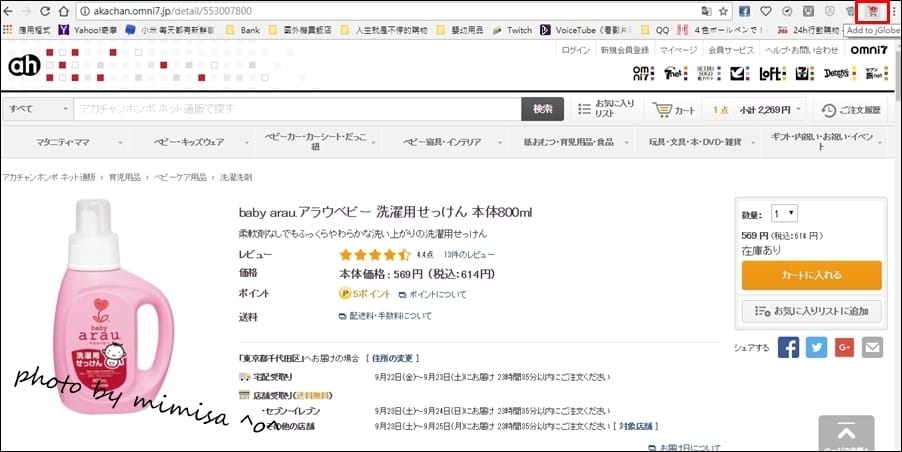
Task: Click the arau detergent bottle image
Action: point(114,306)
